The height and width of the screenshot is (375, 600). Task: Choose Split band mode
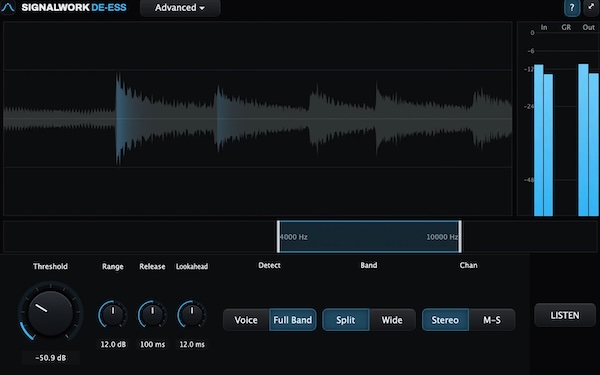[x=346, y=320]
